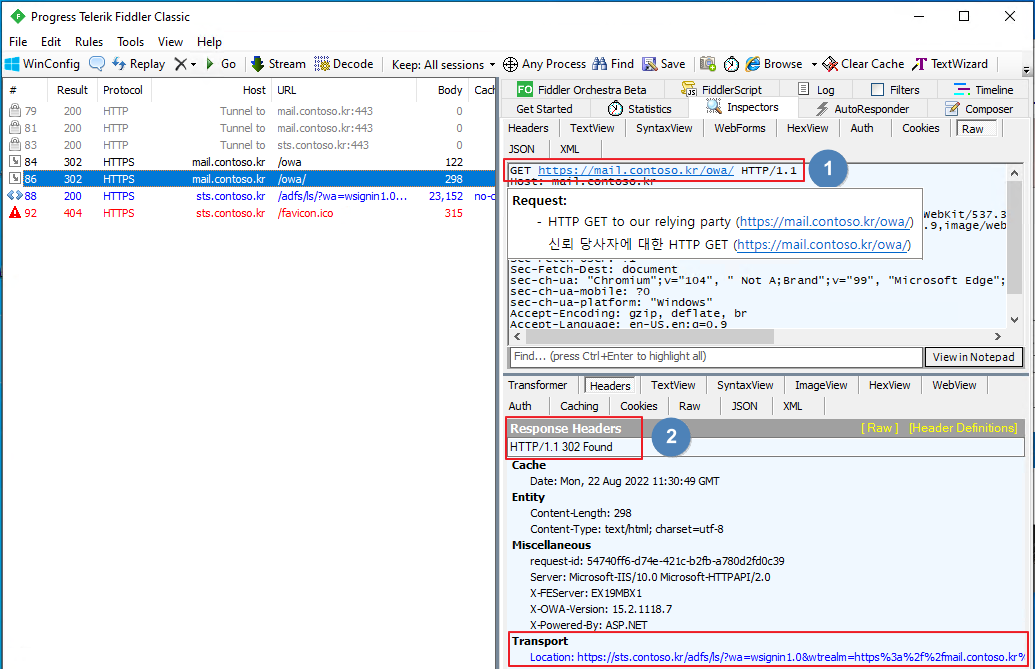Open the Tools menu
Viewport: 1035px width, 669px height.
tap(131, 42)
